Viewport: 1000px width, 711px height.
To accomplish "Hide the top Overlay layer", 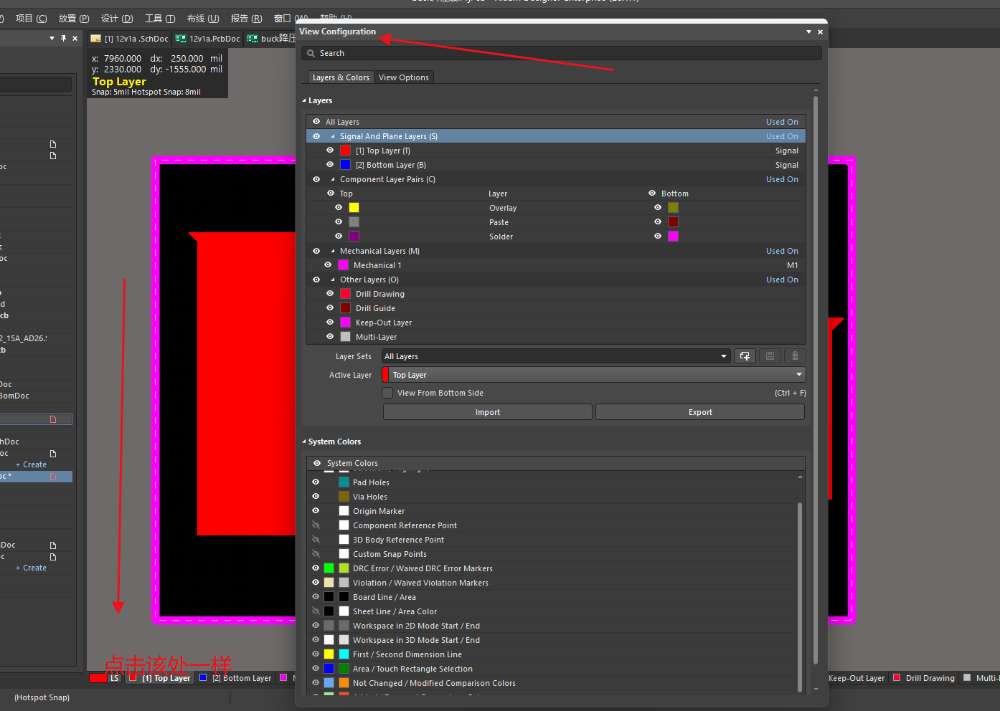I will 339,207.
